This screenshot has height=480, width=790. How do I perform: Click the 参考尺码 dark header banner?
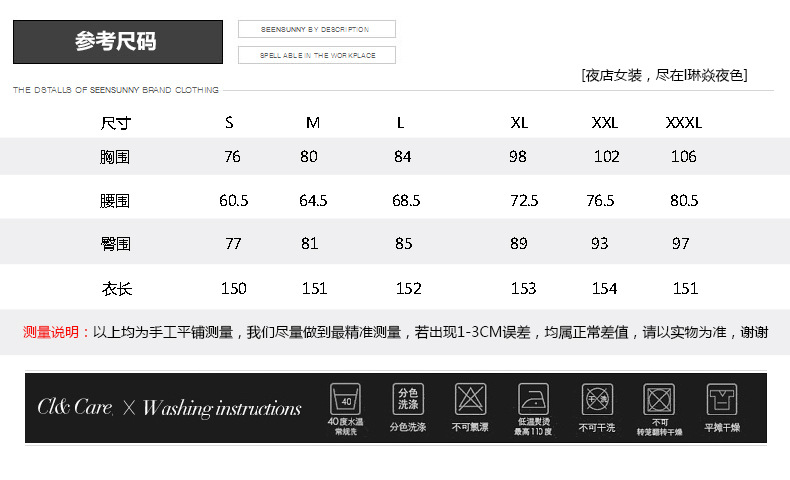pos(118,42)
